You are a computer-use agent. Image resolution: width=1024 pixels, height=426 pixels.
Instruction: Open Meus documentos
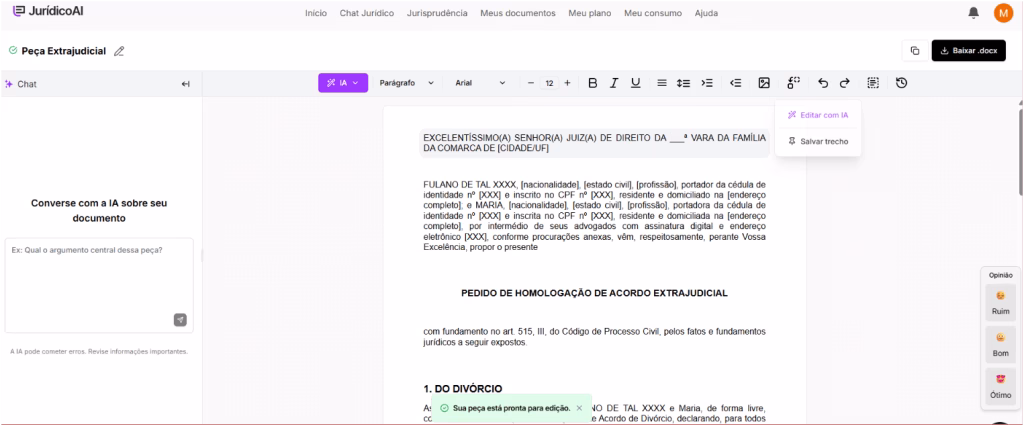tap(518, 13)
